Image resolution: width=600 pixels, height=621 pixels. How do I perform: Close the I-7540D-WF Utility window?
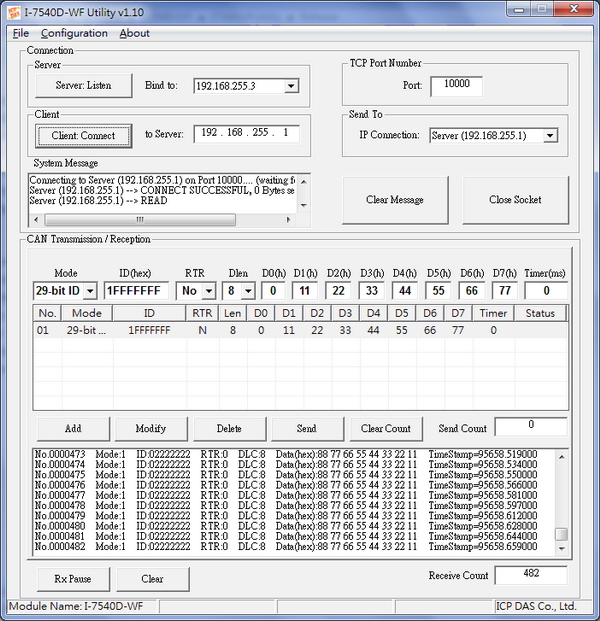click(573, 9)
